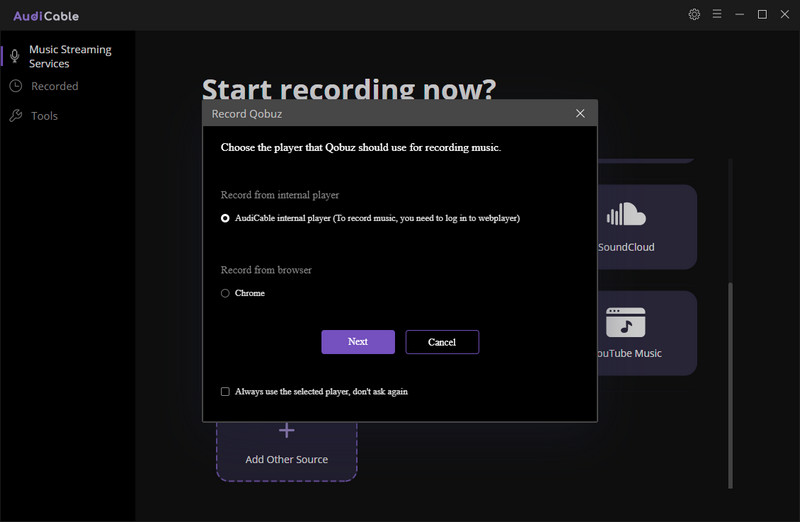Select the YouTube Music icon

point(626,322)
